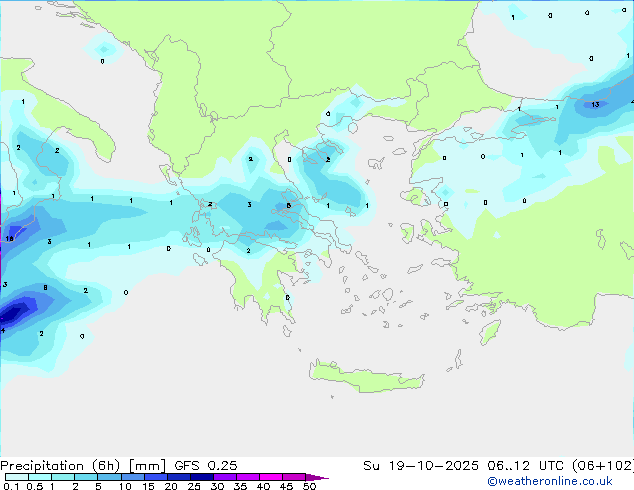
Task: Click the '40' legend scale label
Action: [263, 486]
